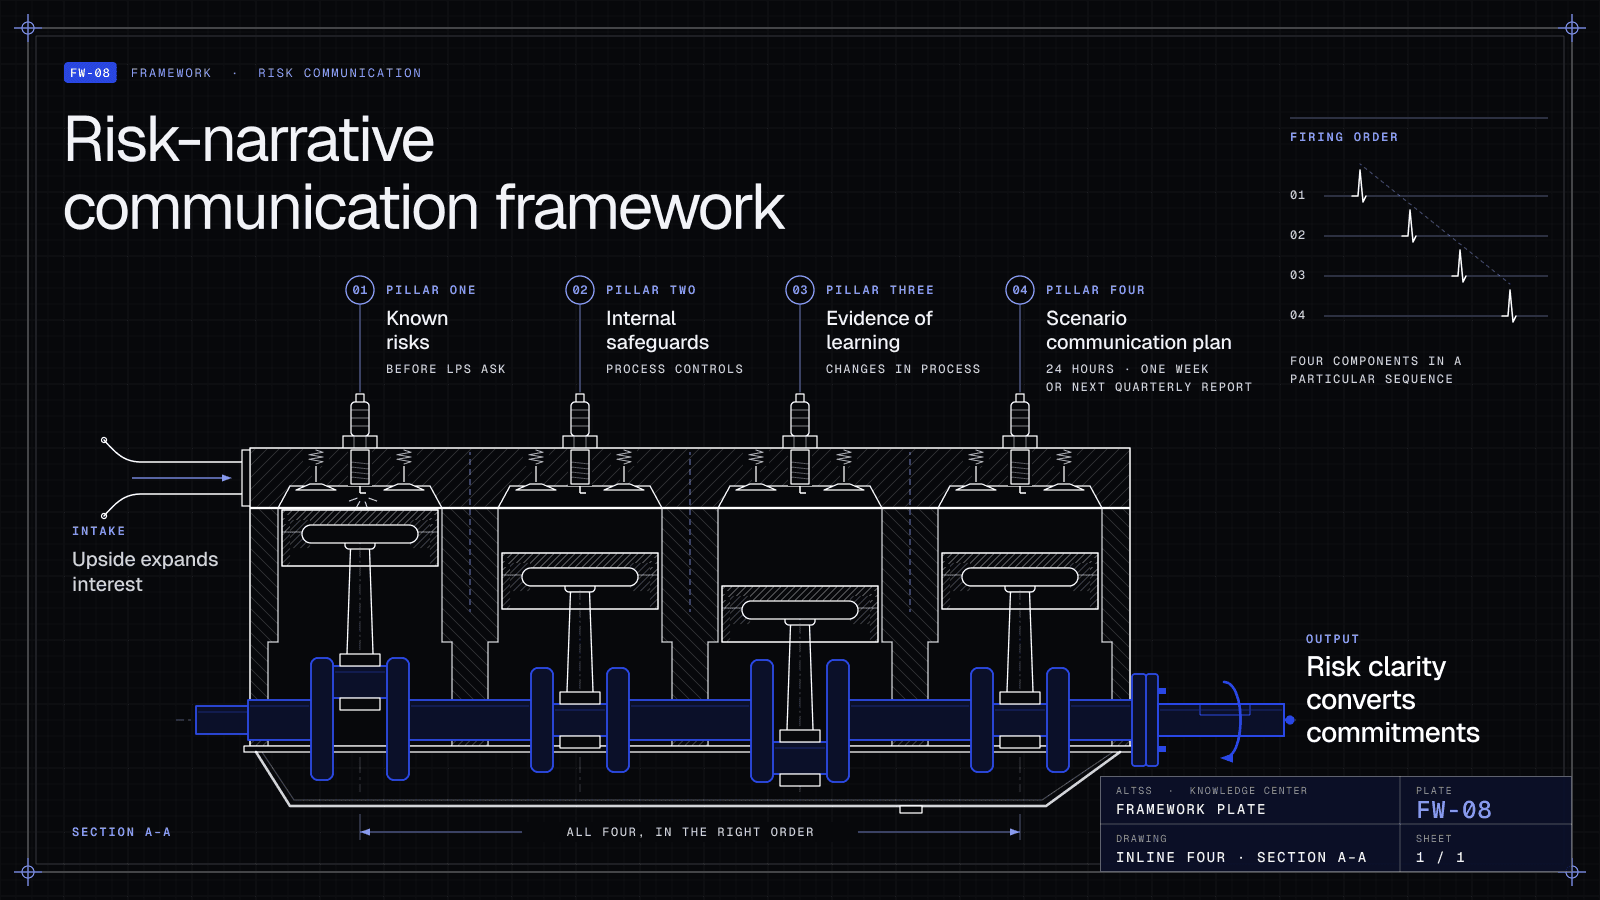Click 'FRAMEWORK PLATE' in title block
Image resolution: width=1600 pixels, height=900 pixels.
coord(1191,810)
